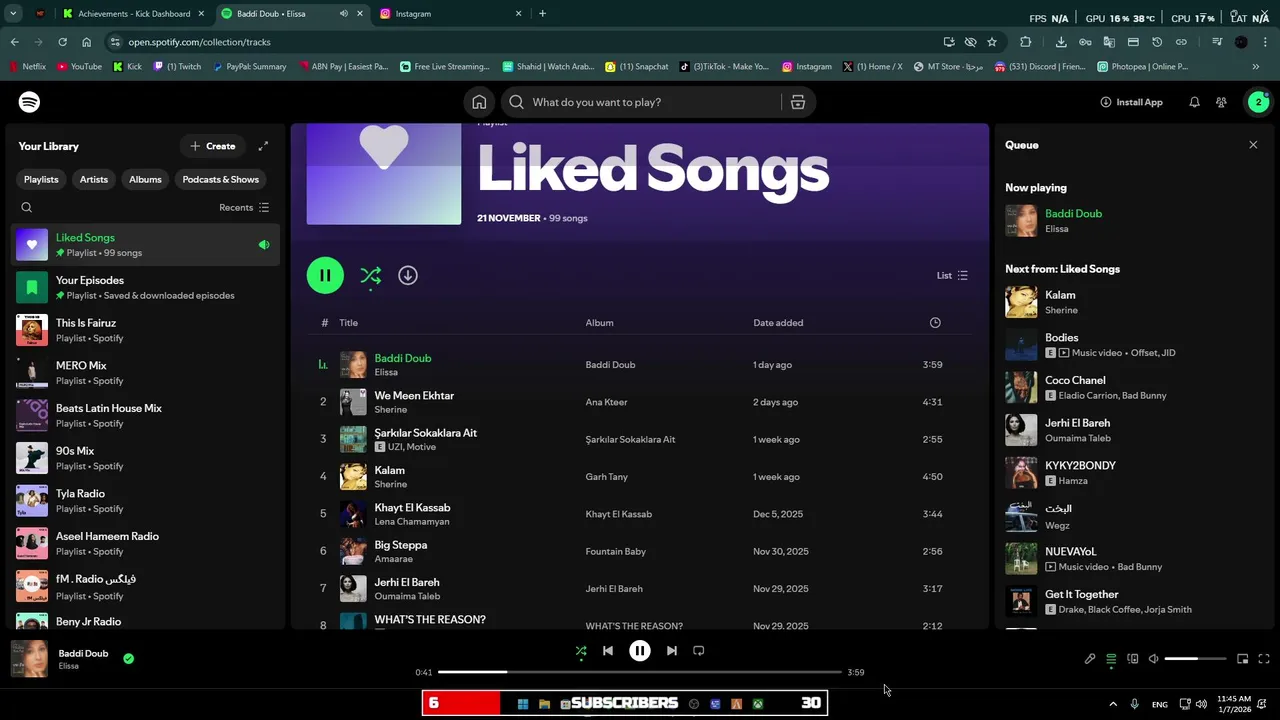Viewport: 1280px width, 720px height.
Task: Open the YouTube bookmark
Action: (79, 67)
